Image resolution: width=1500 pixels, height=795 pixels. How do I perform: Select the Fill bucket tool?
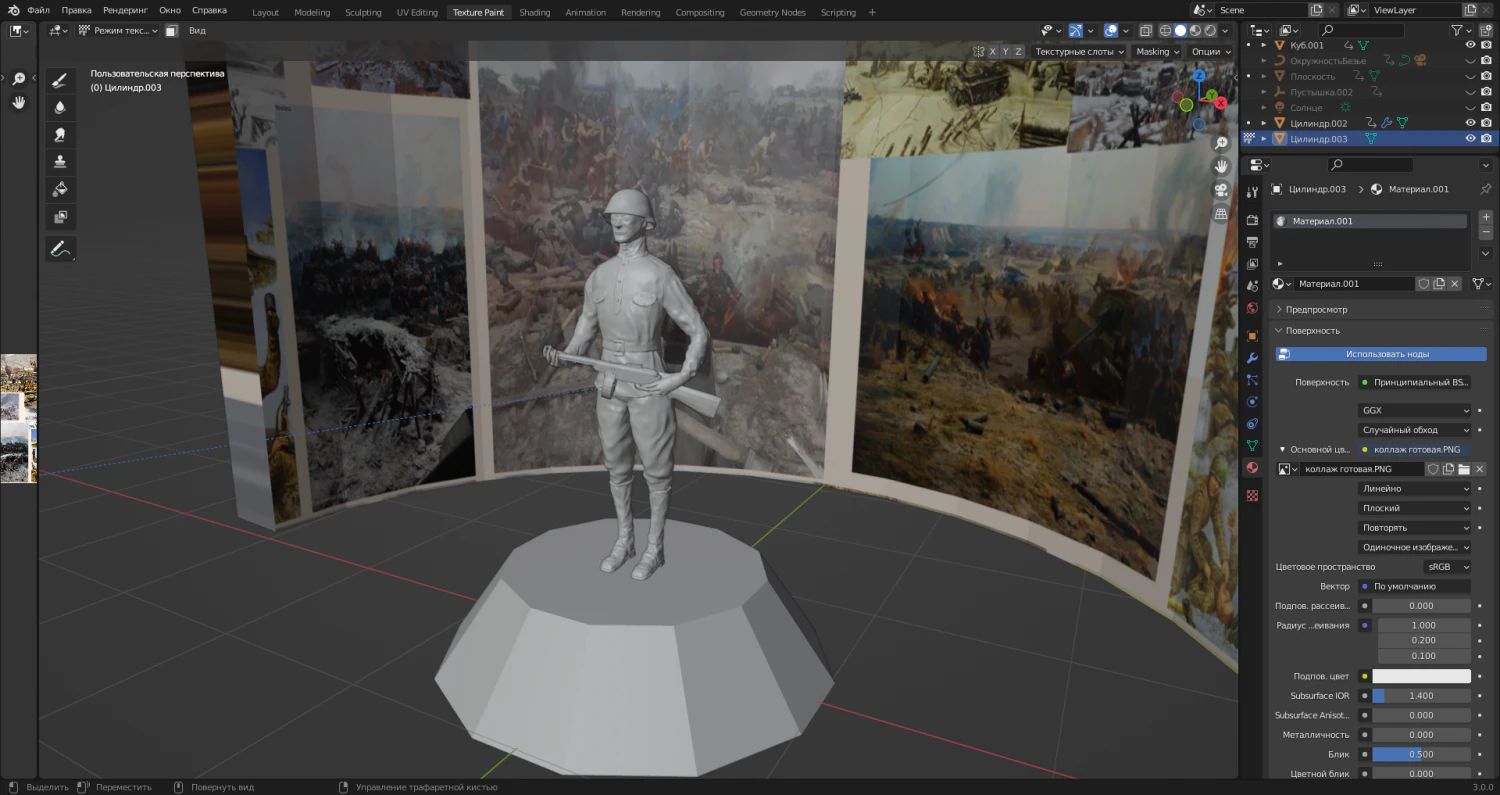60,189
